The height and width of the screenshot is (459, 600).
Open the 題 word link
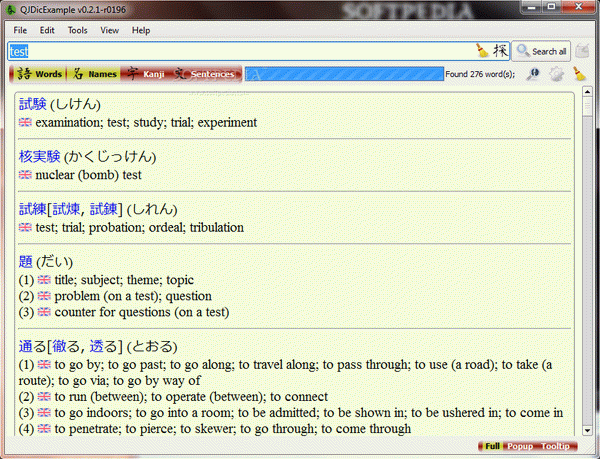(x=26, y=262)
